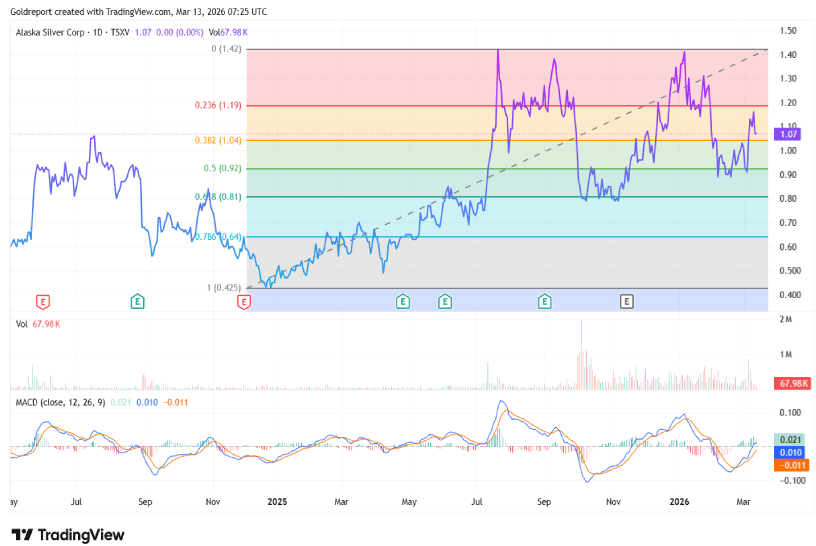Click the first red earnings E marker
Image resolution: width=816 pixels, height=546 pixels.
tap(42, 300)
